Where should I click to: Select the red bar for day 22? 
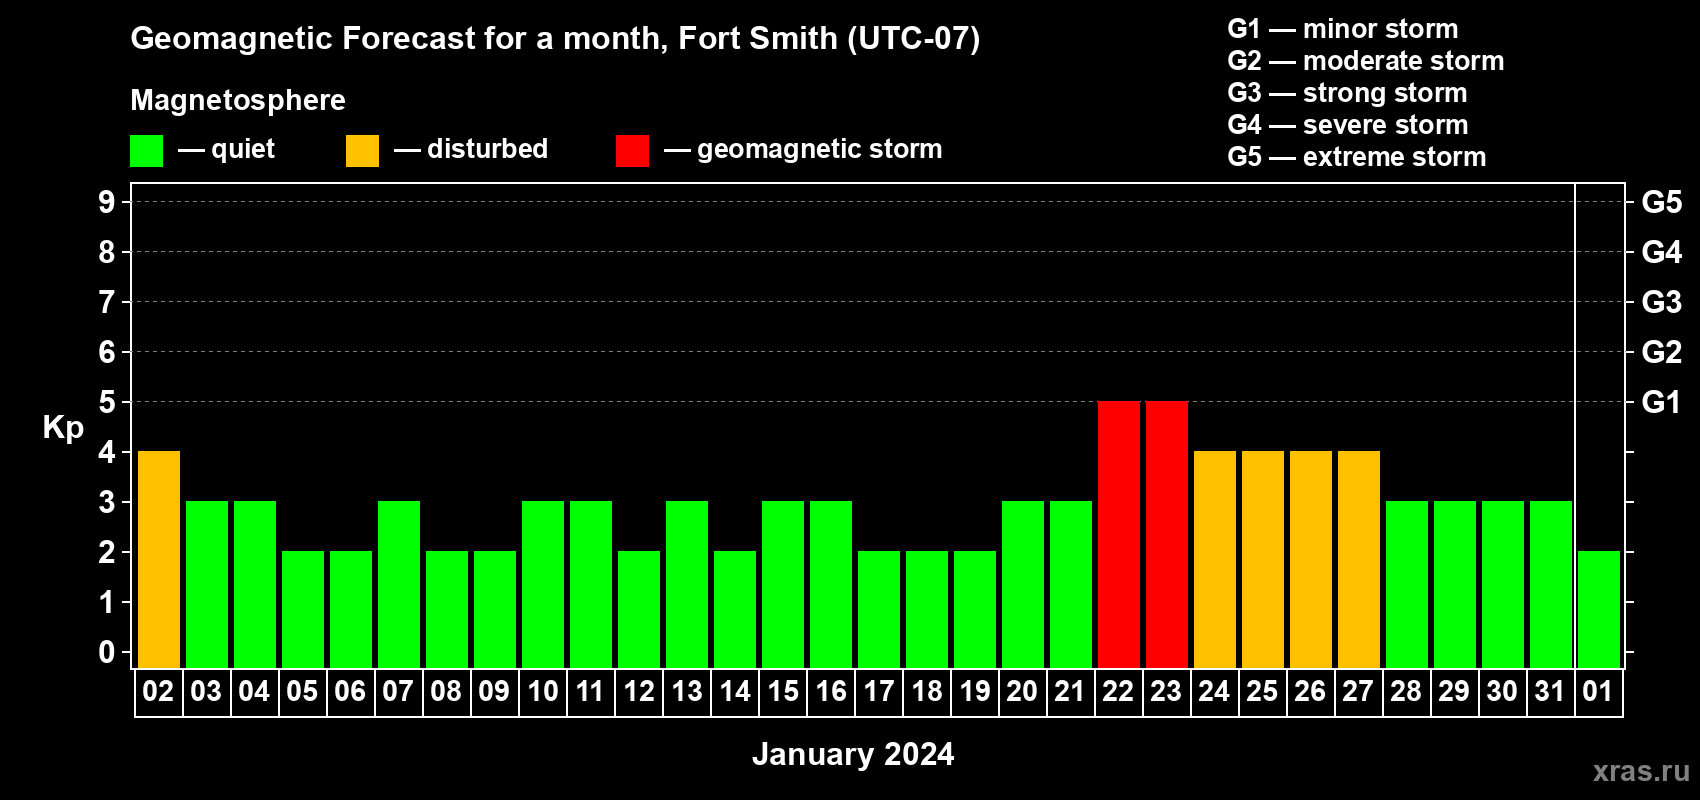tap(1119, 535)
